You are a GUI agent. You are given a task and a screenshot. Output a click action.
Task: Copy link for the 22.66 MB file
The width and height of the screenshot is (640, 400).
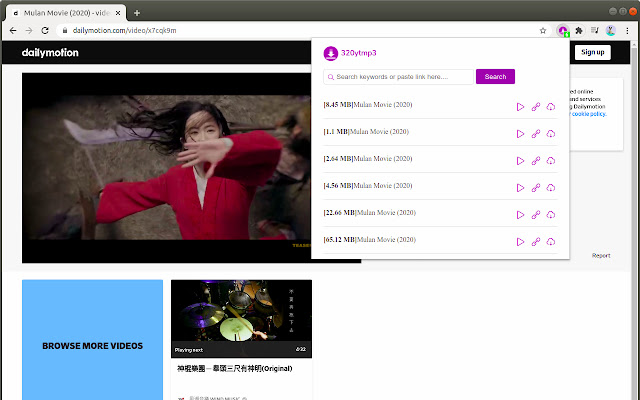tap(536, 214)
